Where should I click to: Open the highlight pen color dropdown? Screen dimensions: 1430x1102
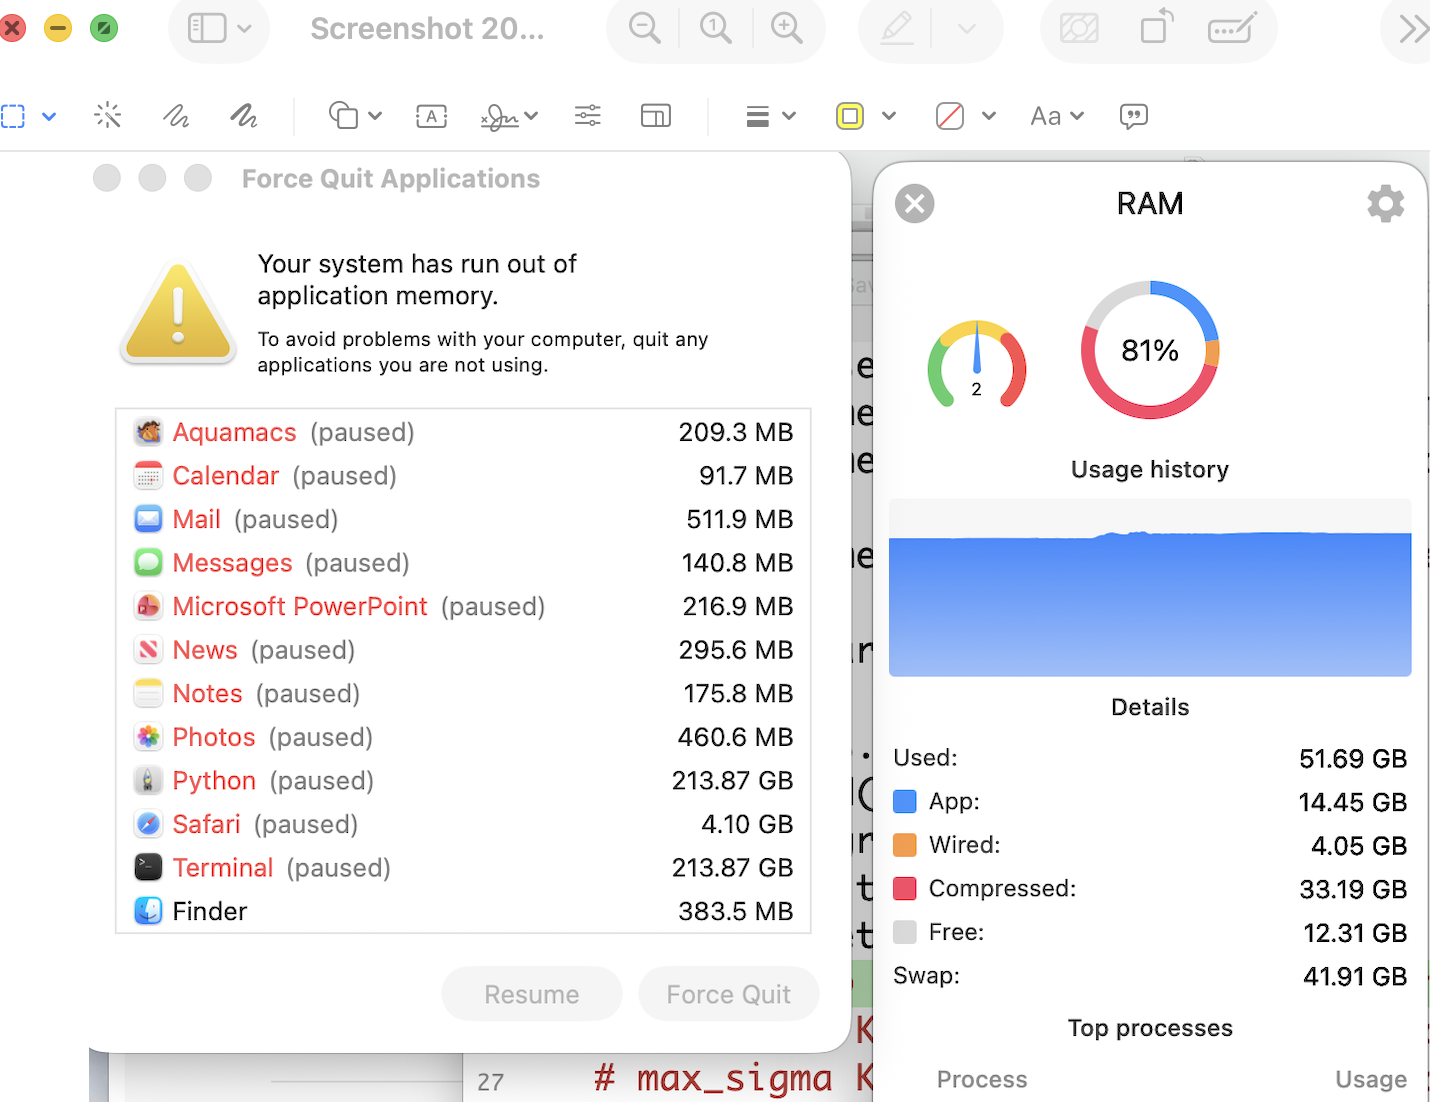pos(966,29)
